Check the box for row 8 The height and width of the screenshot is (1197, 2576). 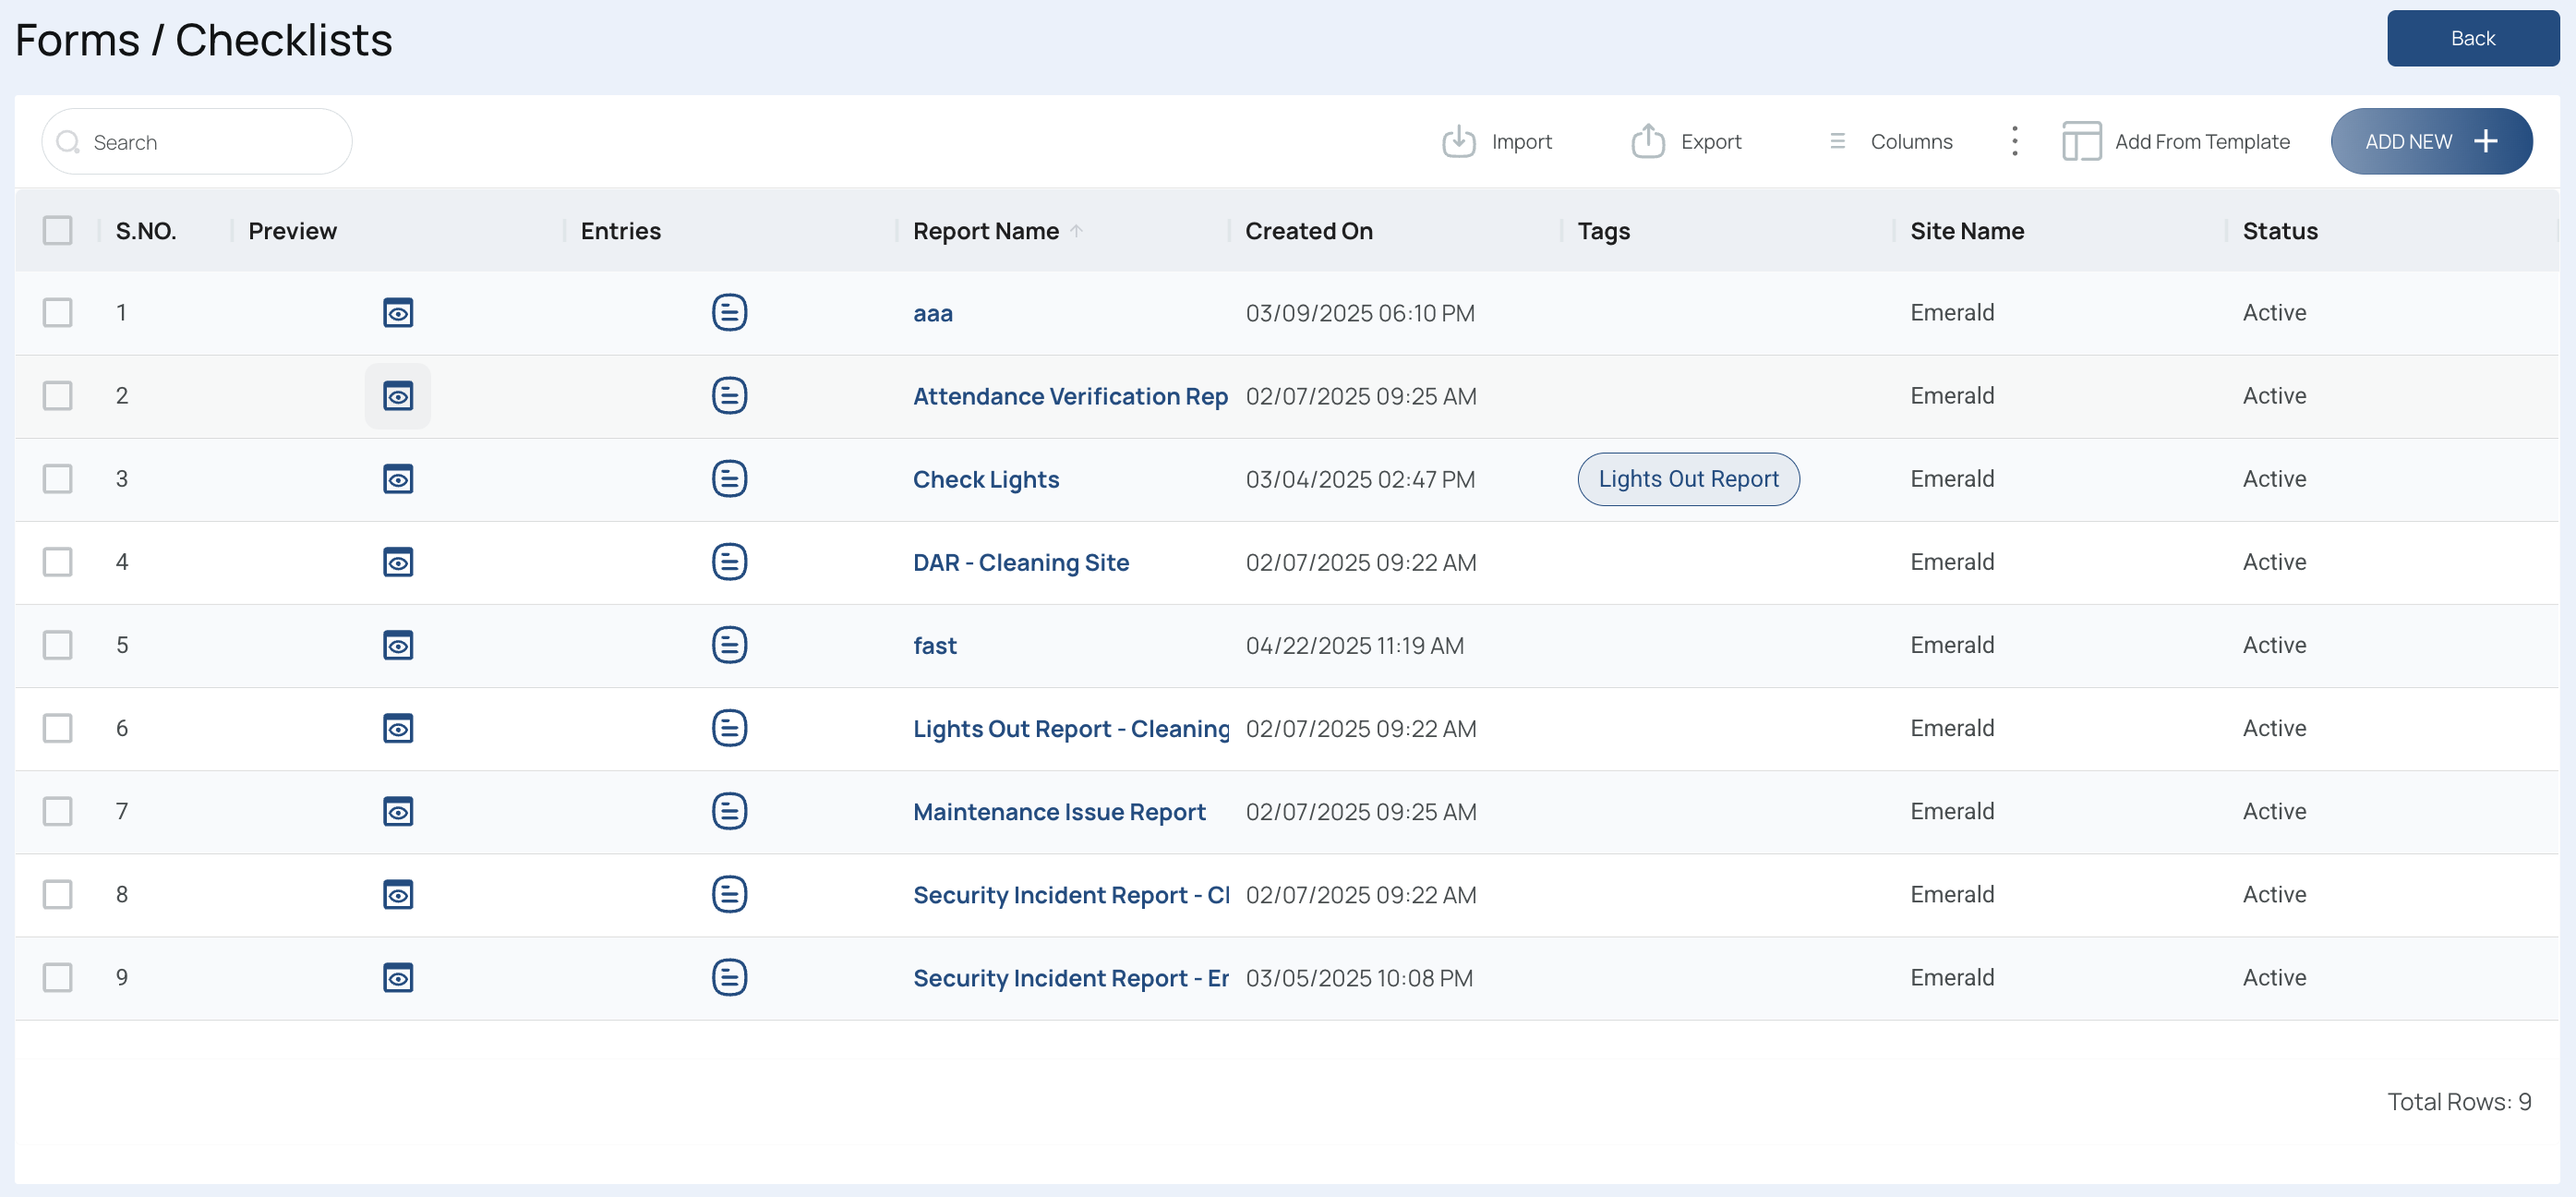click(x=58, y=894)
